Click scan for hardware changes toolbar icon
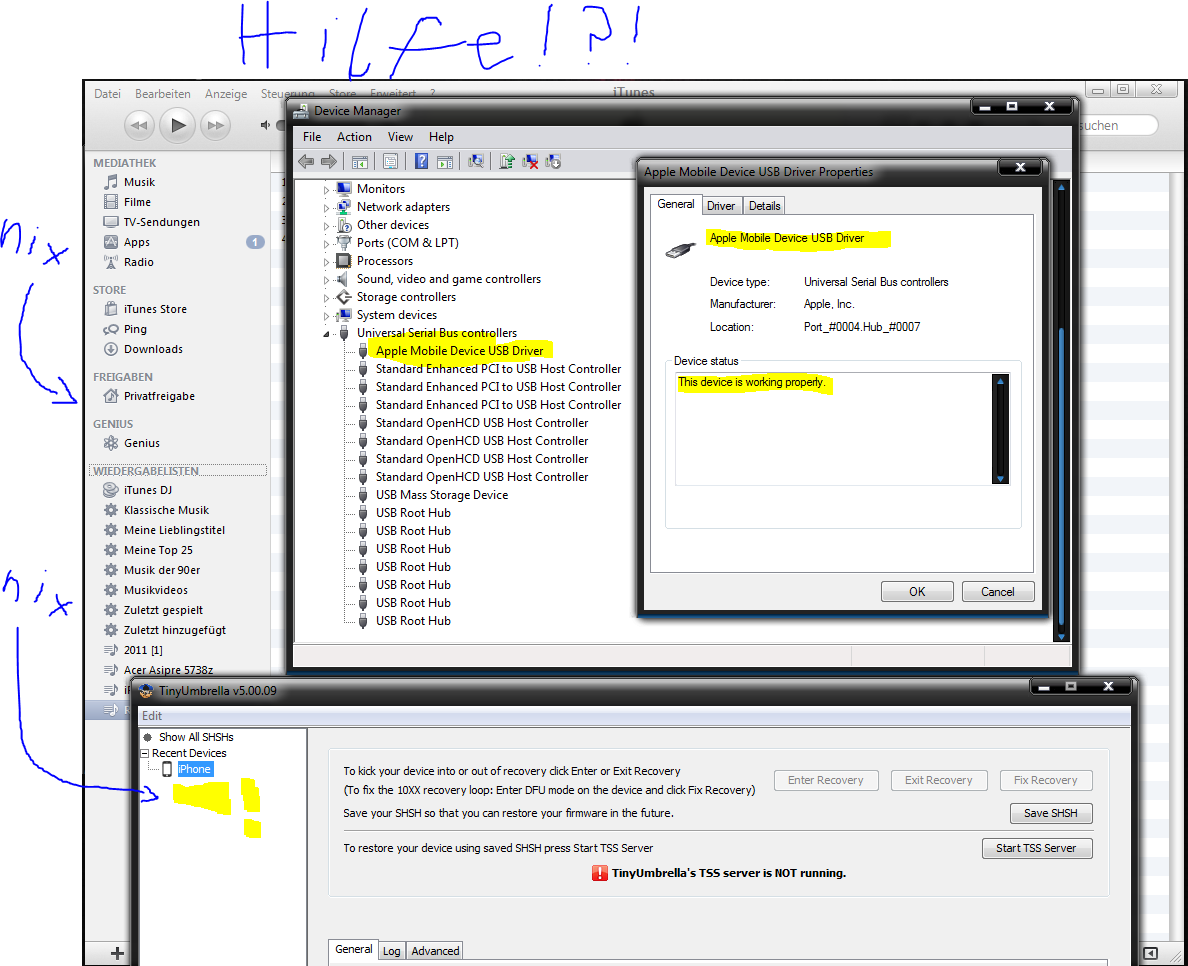 pyautogui.click(x=476, y=161)
